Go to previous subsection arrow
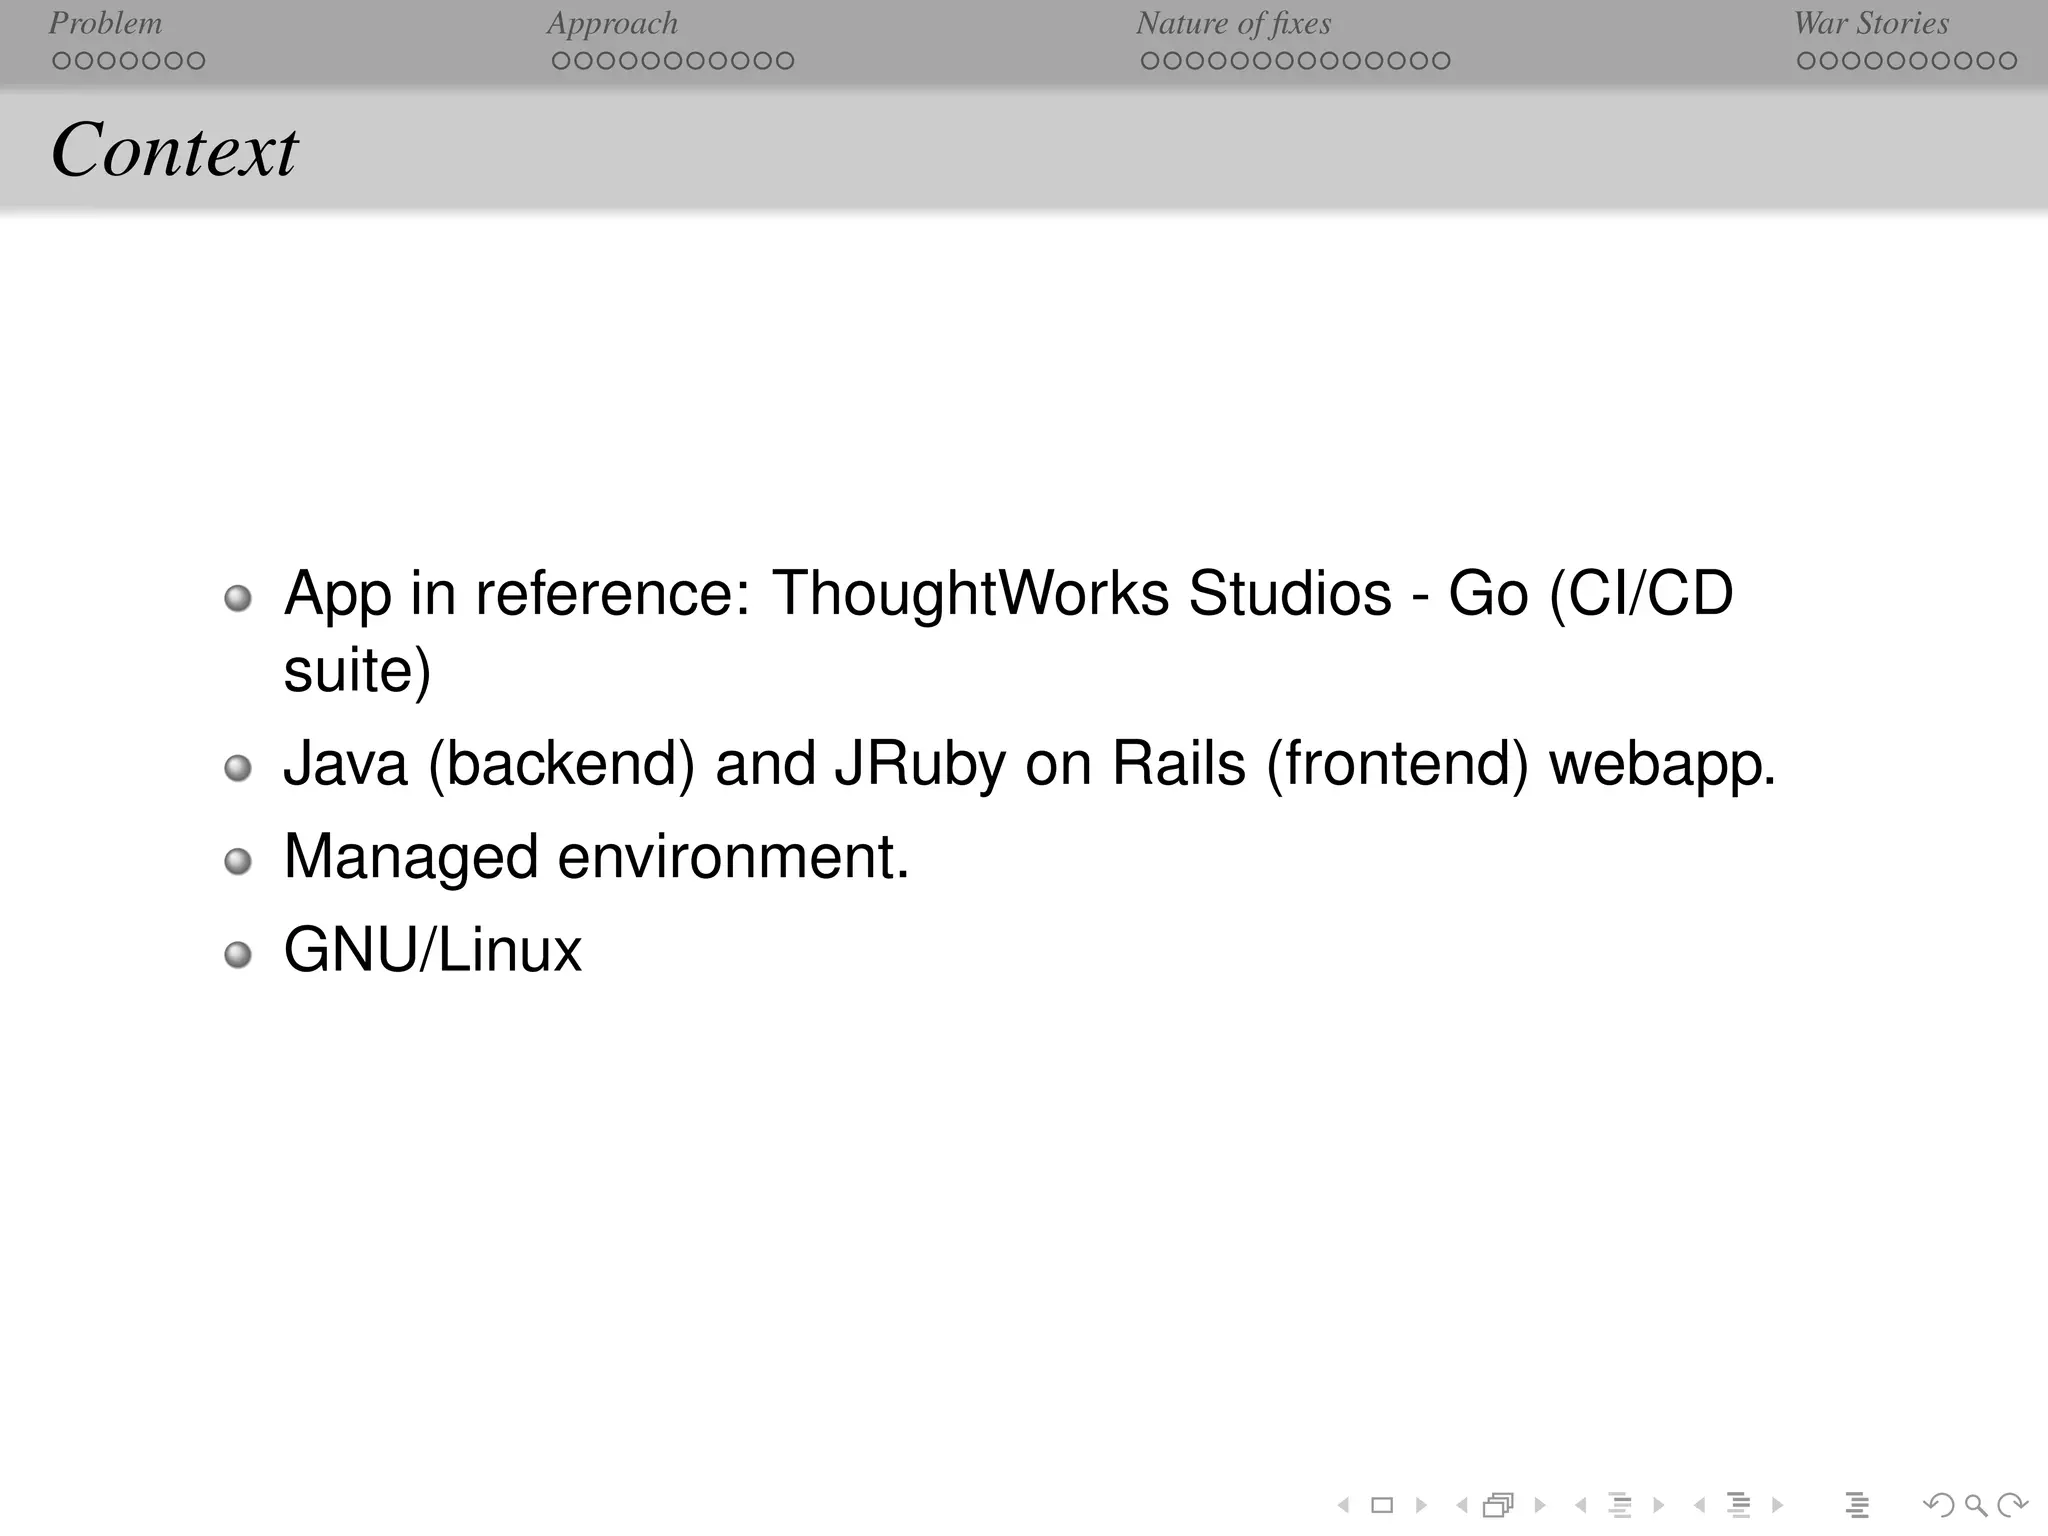 [x=1580, y=1505]
